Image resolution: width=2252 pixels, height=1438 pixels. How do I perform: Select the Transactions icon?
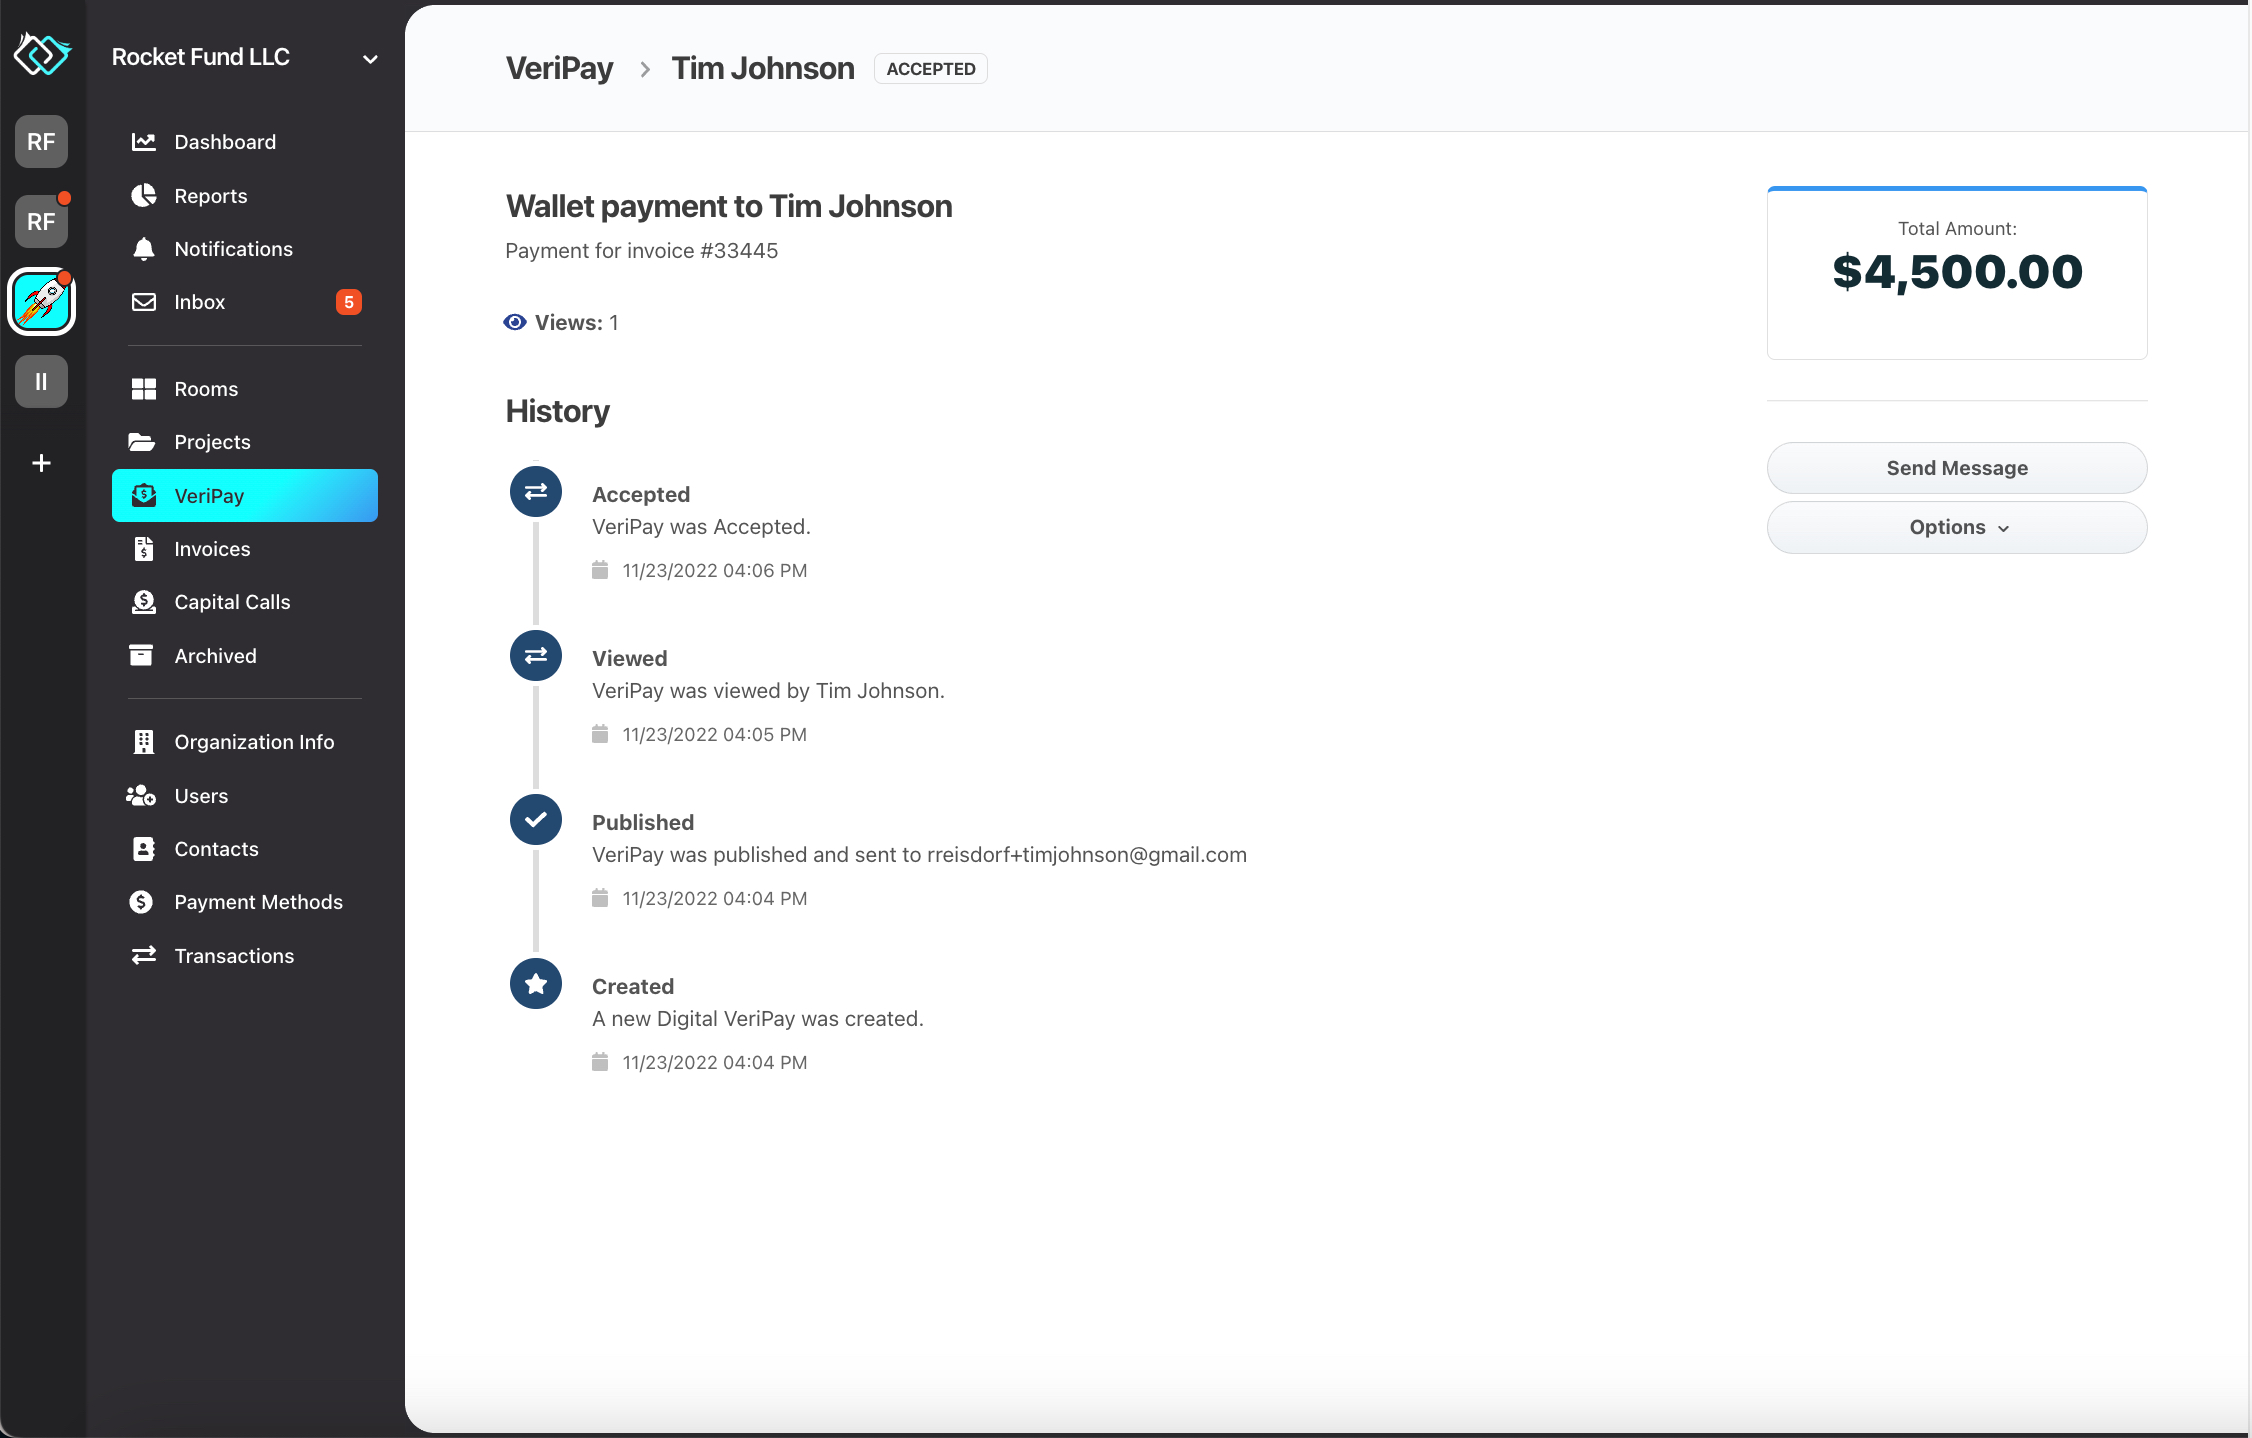point(143,955)
